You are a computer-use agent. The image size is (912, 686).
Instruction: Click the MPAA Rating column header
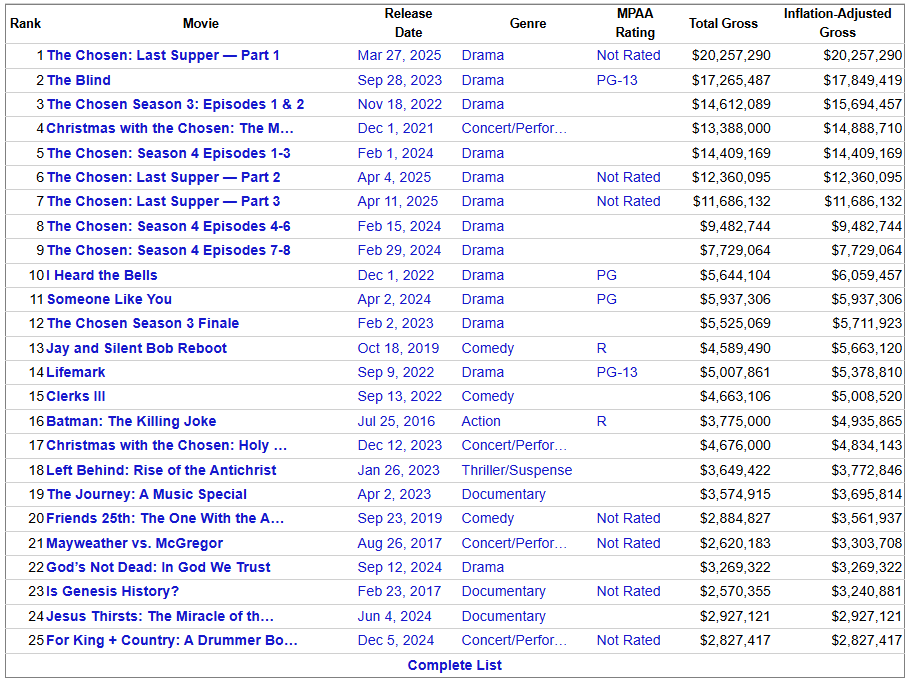click(635, 23)
